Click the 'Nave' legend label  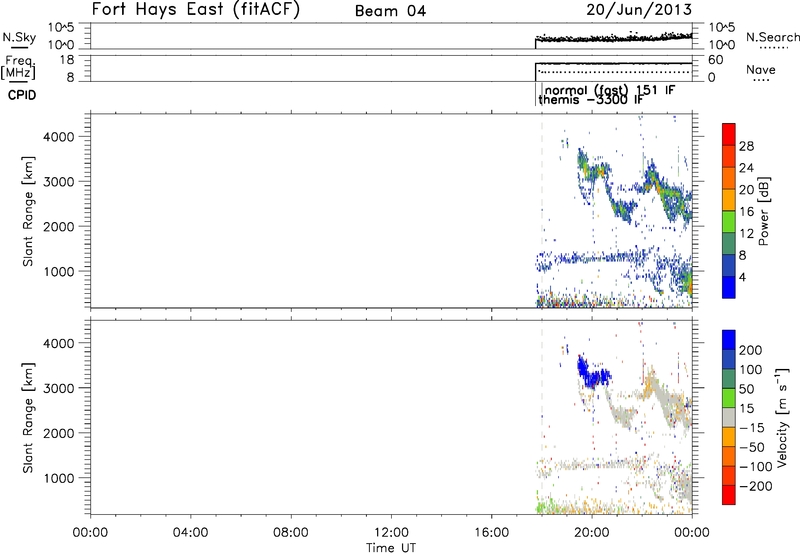pyautogui.click(x=761, y=70)
